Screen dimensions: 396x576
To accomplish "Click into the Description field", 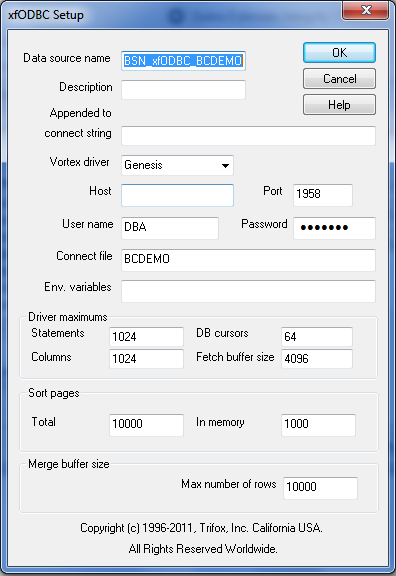I will 183,90.
